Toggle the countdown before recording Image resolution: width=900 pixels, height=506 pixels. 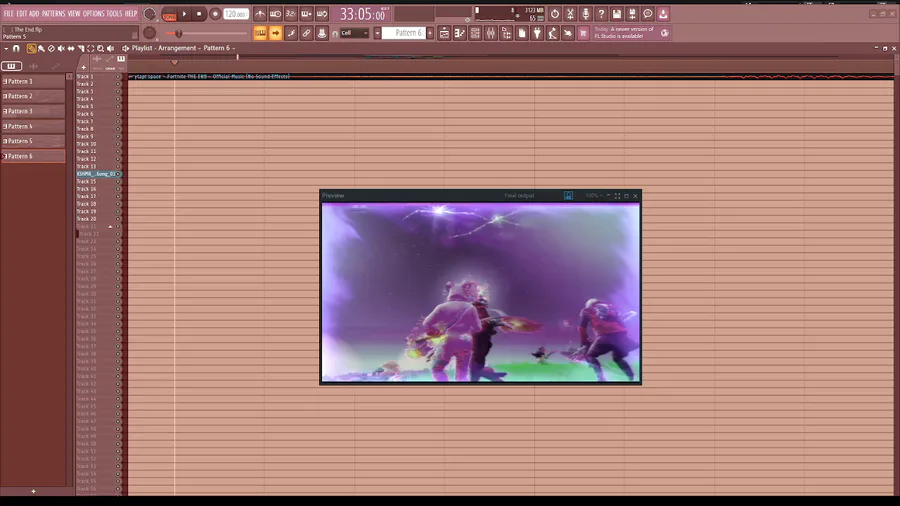click(x=291, y=14)
